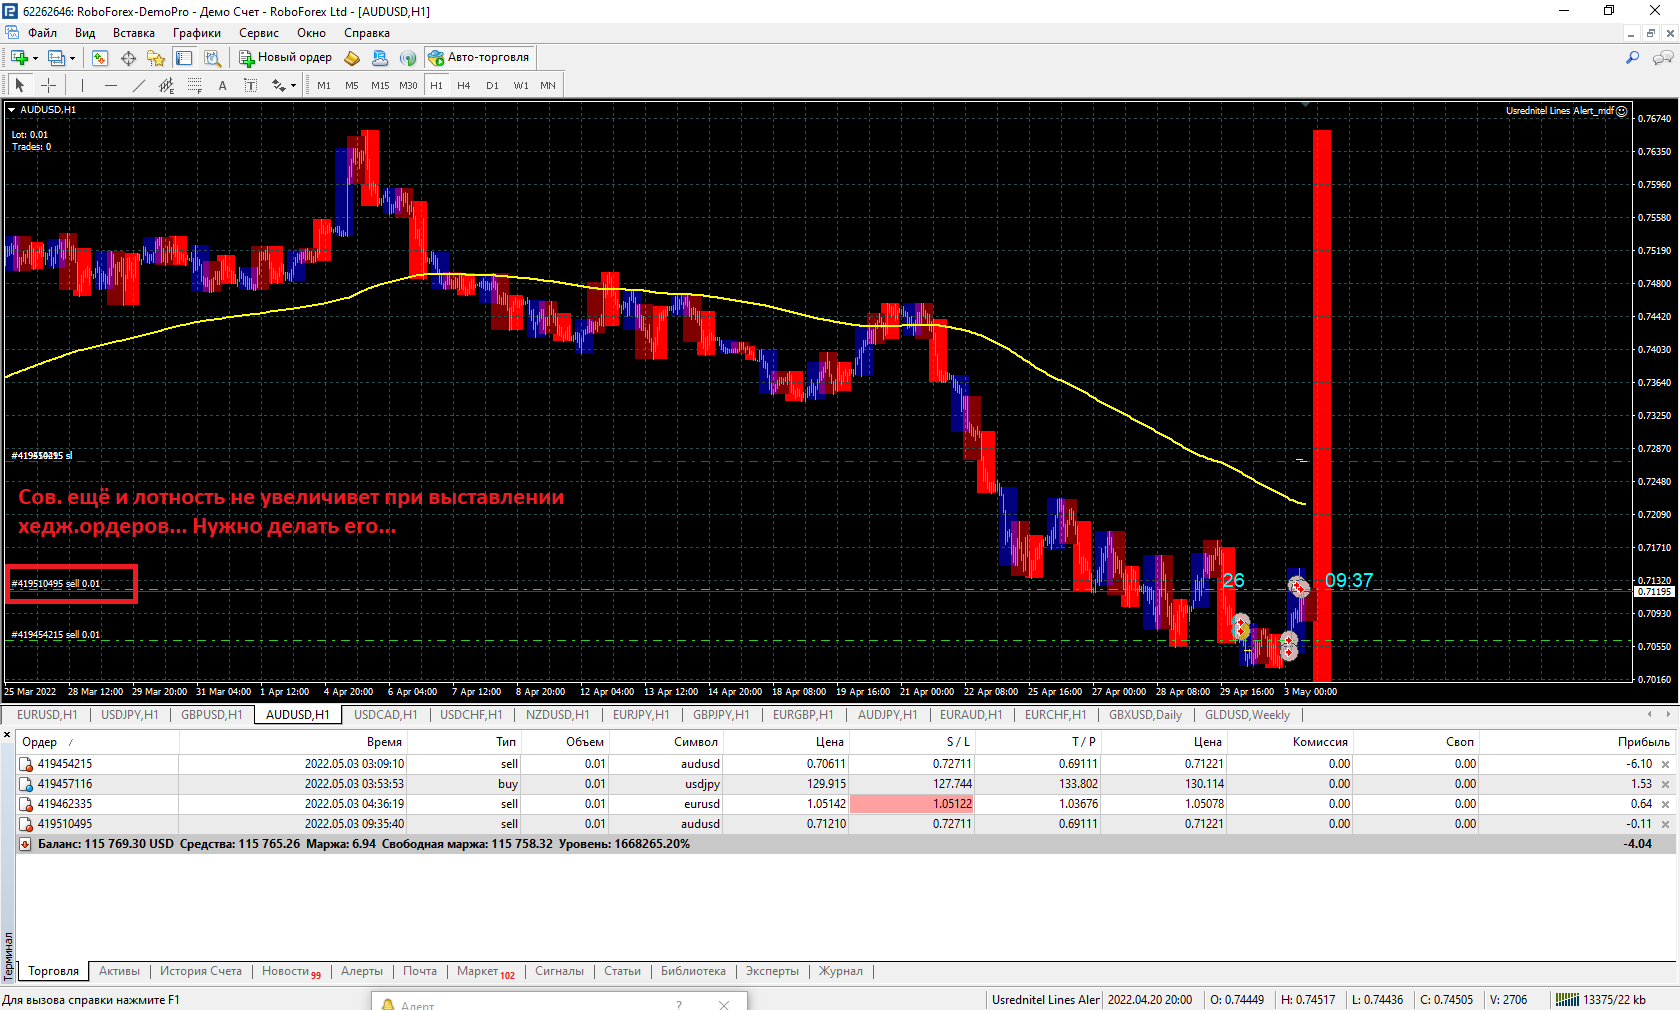Open the Сервис menu
Image resolution: width=1680 pixels, height=1010 pixels.
coord(259,33)
